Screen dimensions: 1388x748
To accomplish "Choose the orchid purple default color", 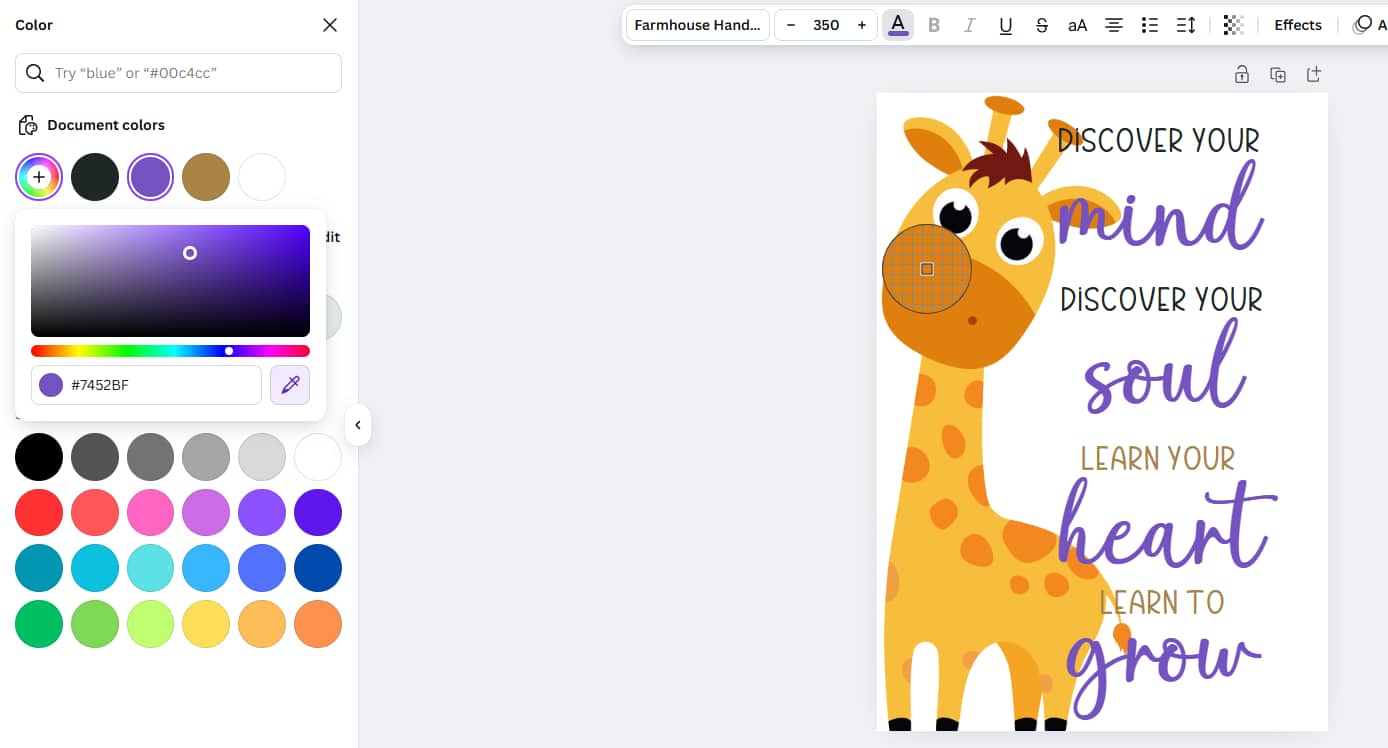I will [206, 513].
